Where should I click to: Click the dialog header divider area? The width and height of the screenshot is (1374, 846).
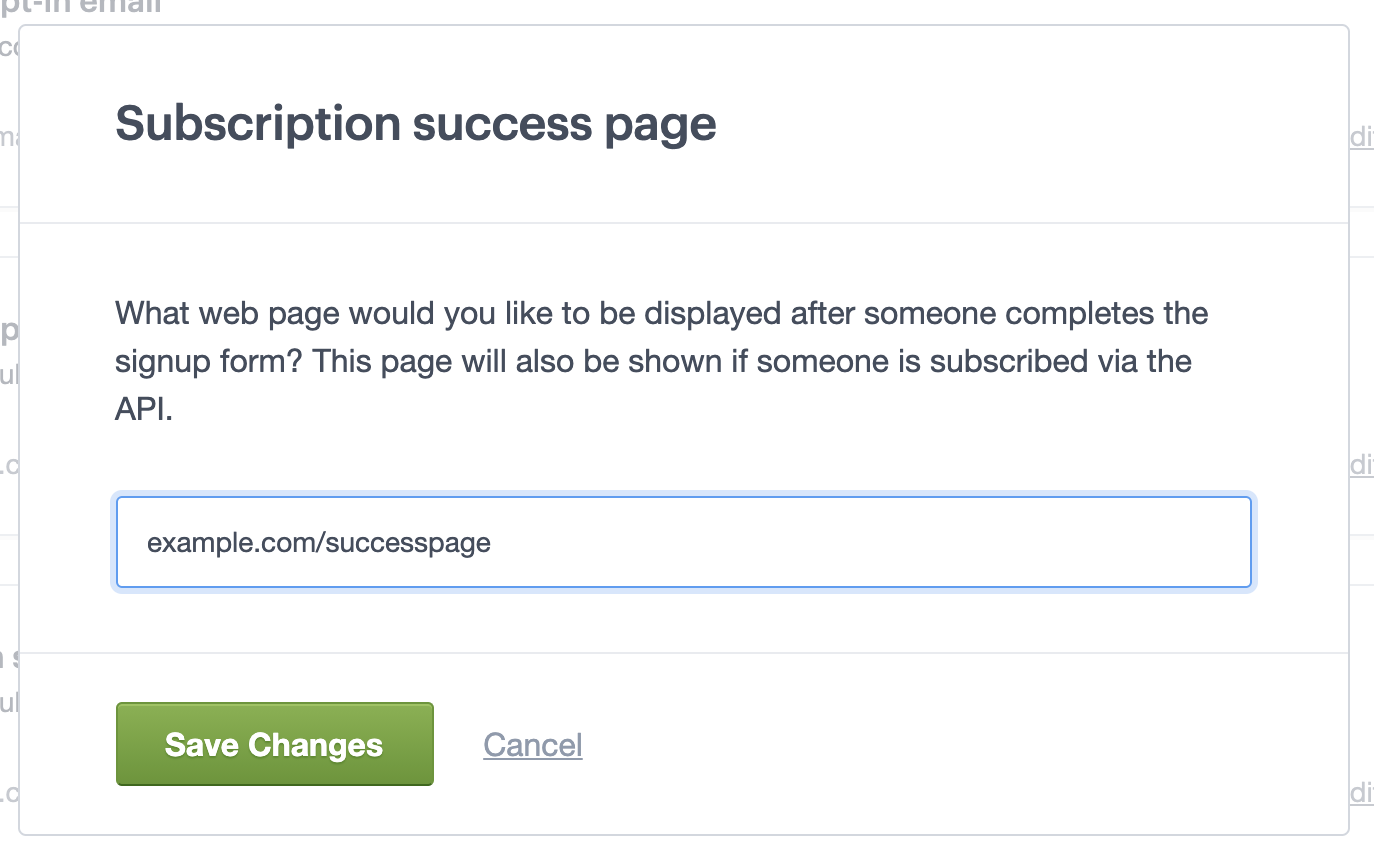coord(686,220)
